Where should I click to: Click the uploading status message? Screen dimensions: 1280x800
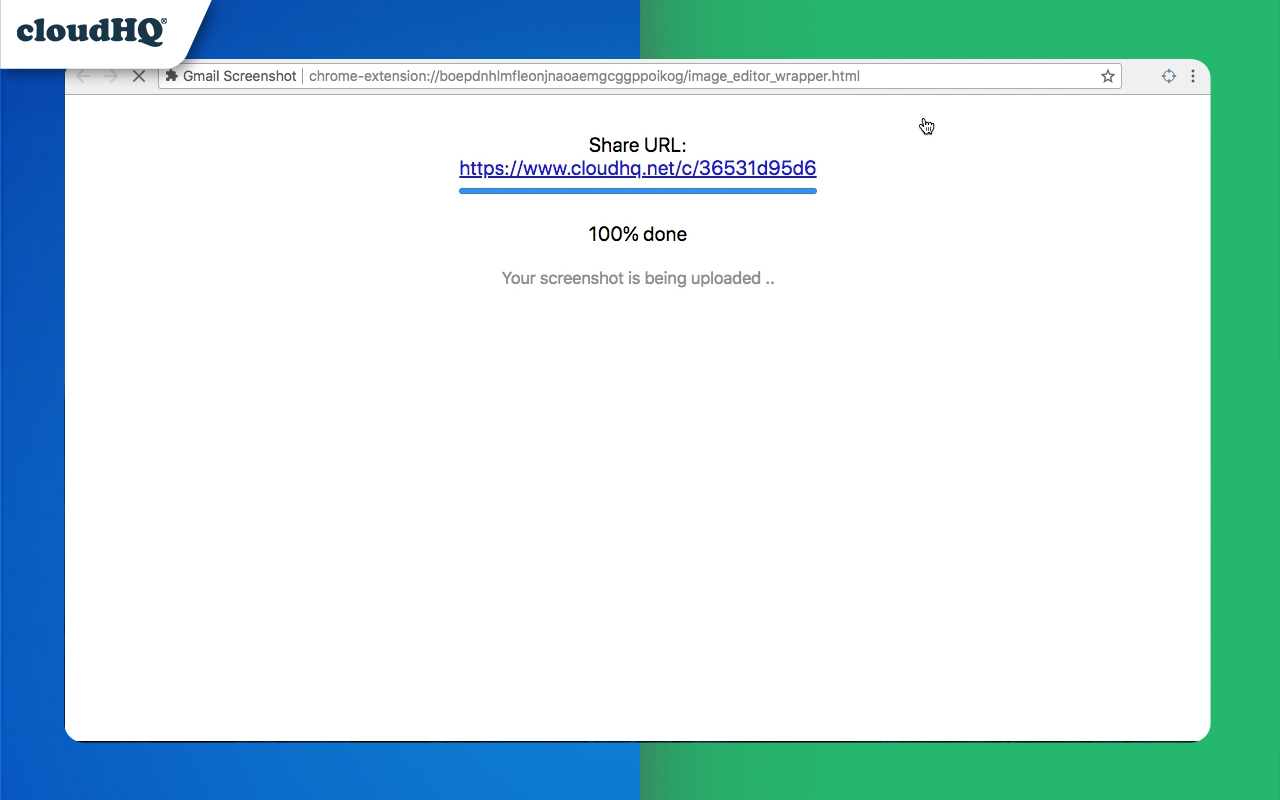tap(637, 278)
